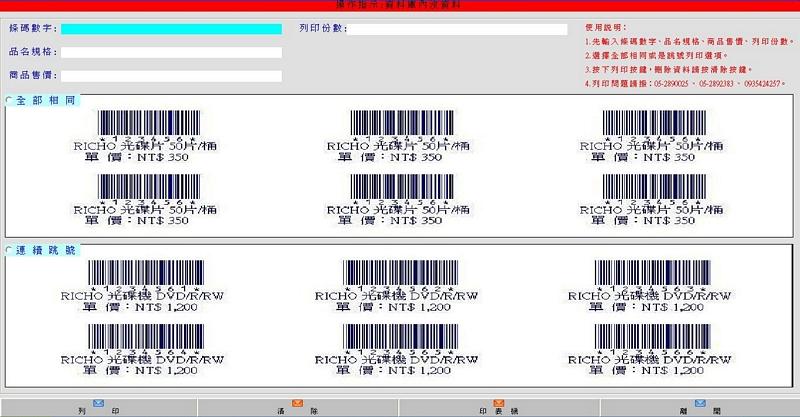Viewport: 800px width, 417px height.
Task: Click instruction line 2 about 全部相同 or 跳號
Action: (x=656, y=56)
